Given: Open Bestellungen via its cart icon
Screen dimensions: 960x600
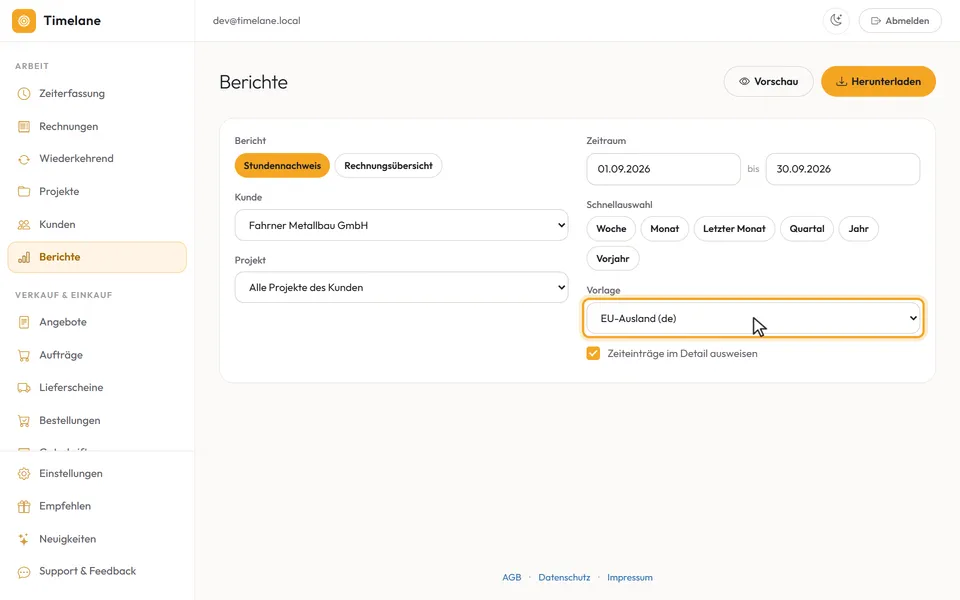Looking at the screenshot, I should pyautogui.click(x=24, y=421).
